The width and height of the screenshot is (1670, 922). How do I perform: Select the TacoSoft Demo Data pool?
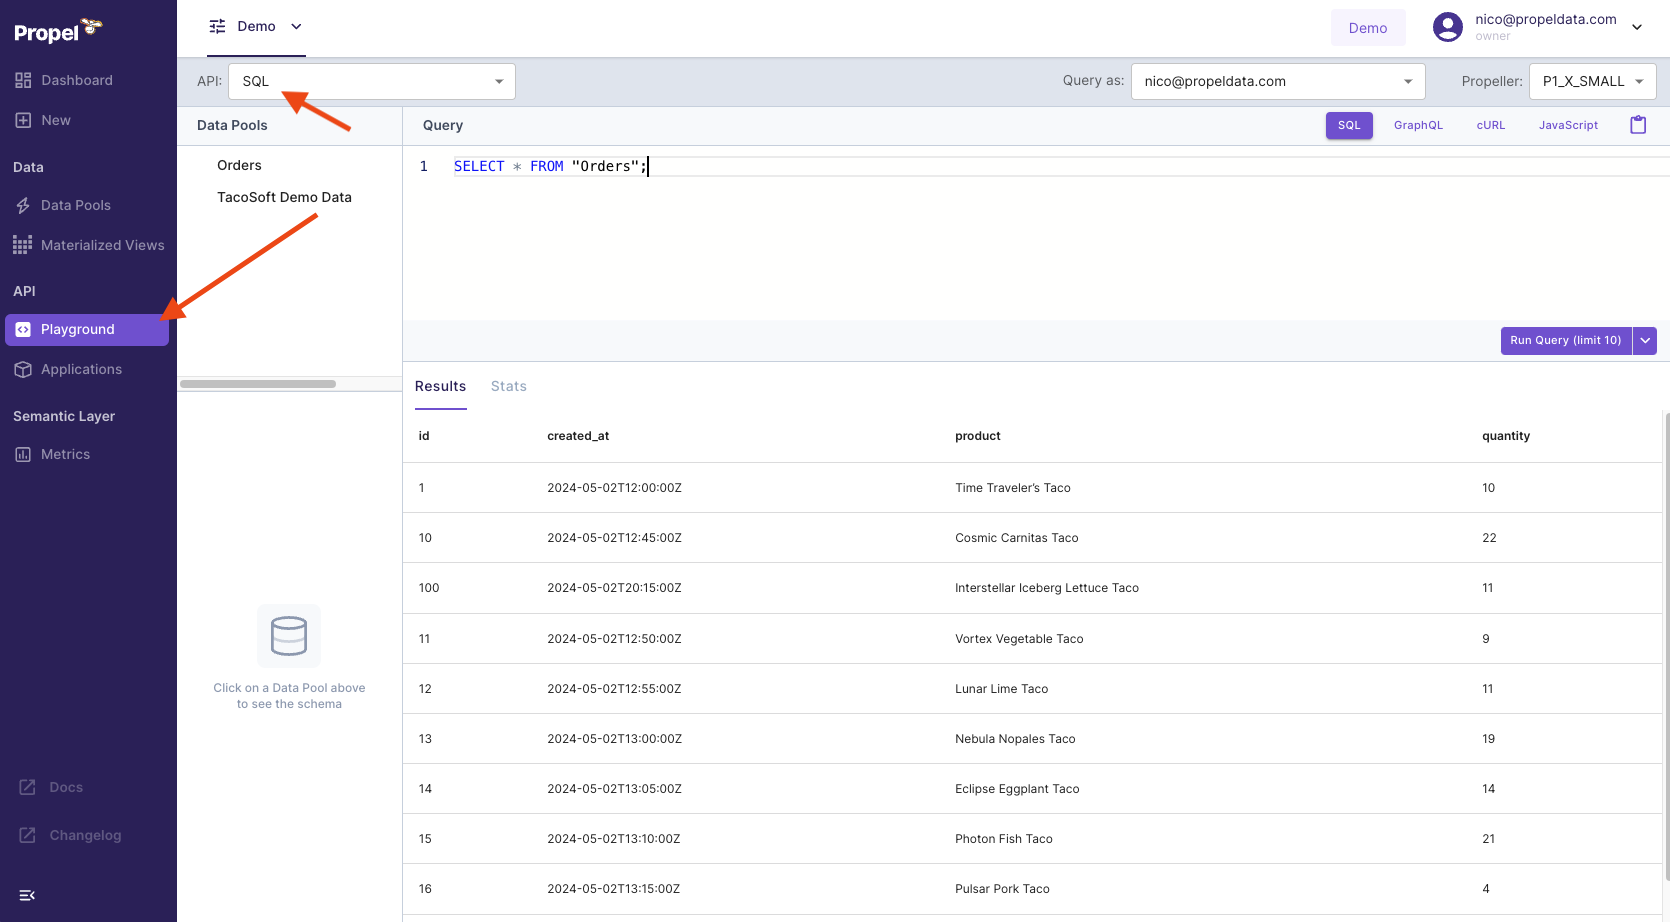coord(284,197)
